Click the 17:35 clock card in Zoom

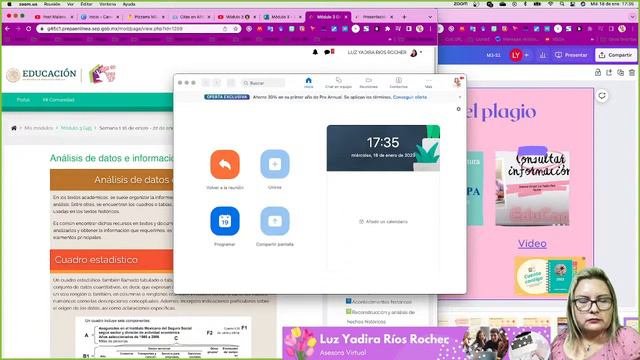(x=383, y=148)
